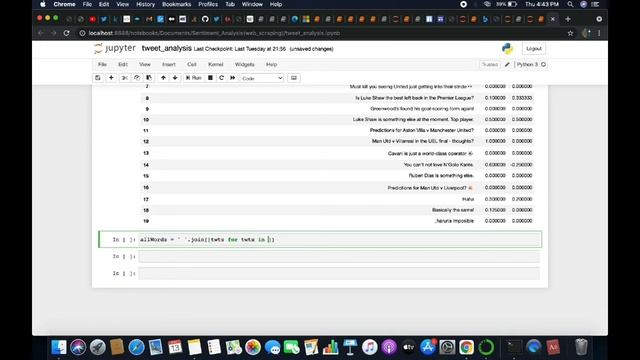Screen dimensions: 640x360
Task: Open the notebook File menu
Action: (x=102, y=64)
